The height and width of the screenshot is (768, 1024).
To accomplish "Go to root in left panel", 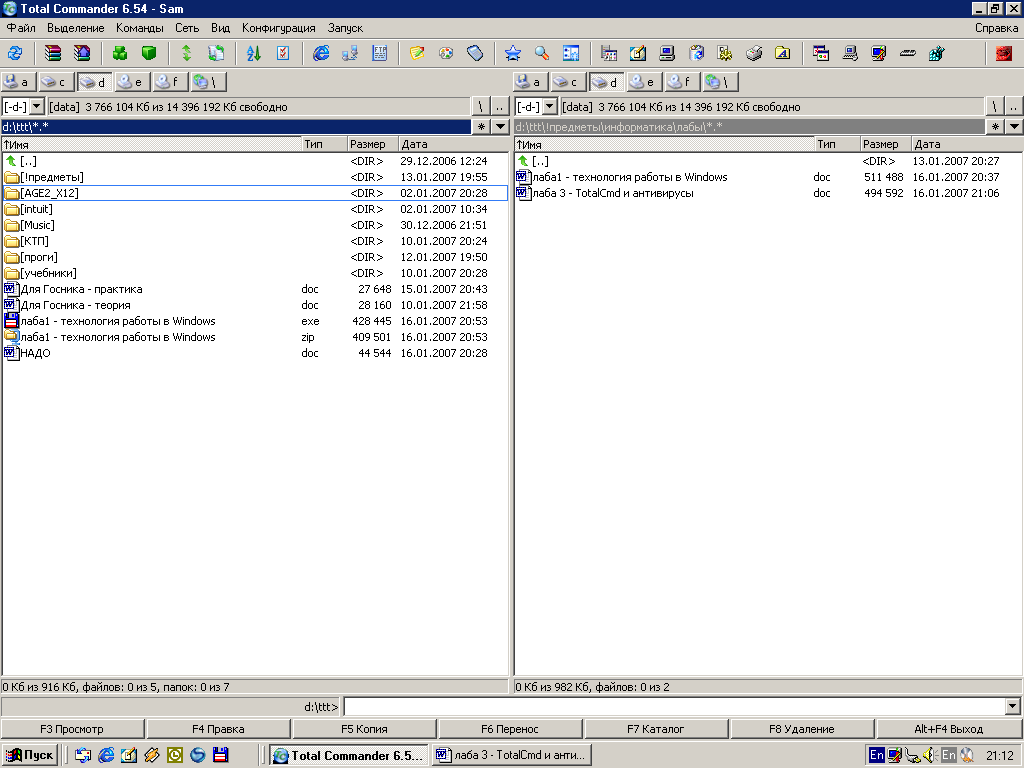I will point(481,106).
